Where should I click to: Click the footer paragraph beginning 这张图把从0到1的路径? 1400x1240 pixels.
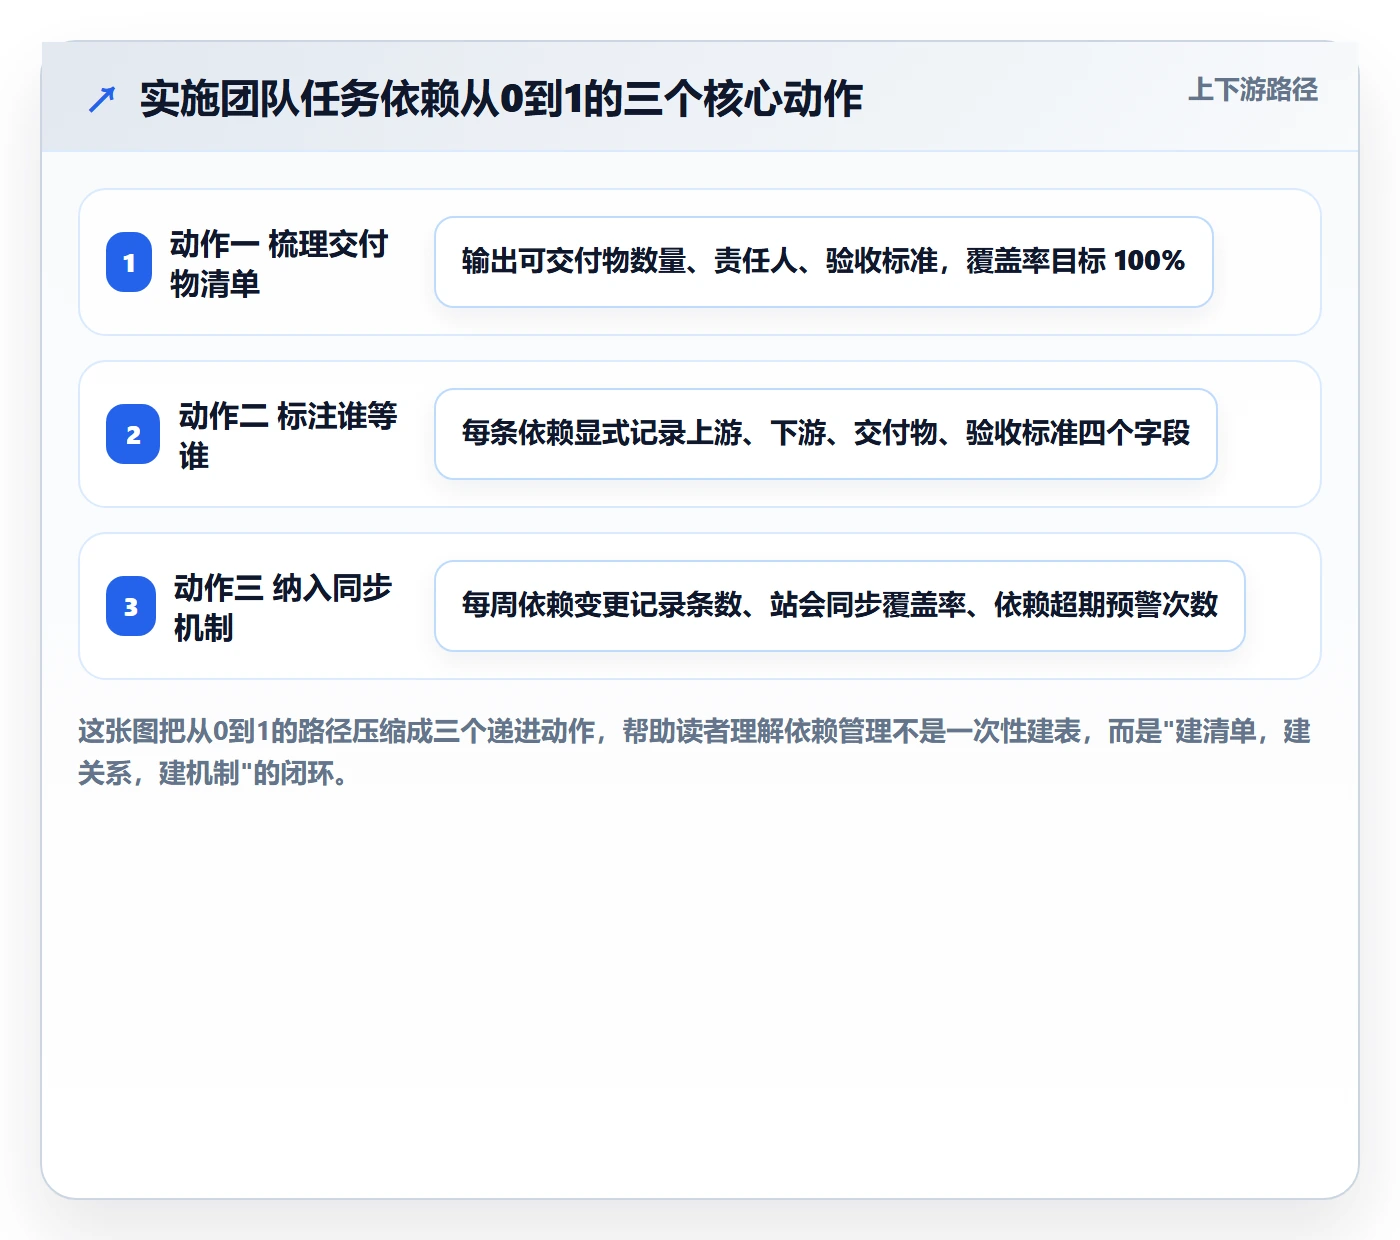[x=695, y=752]
